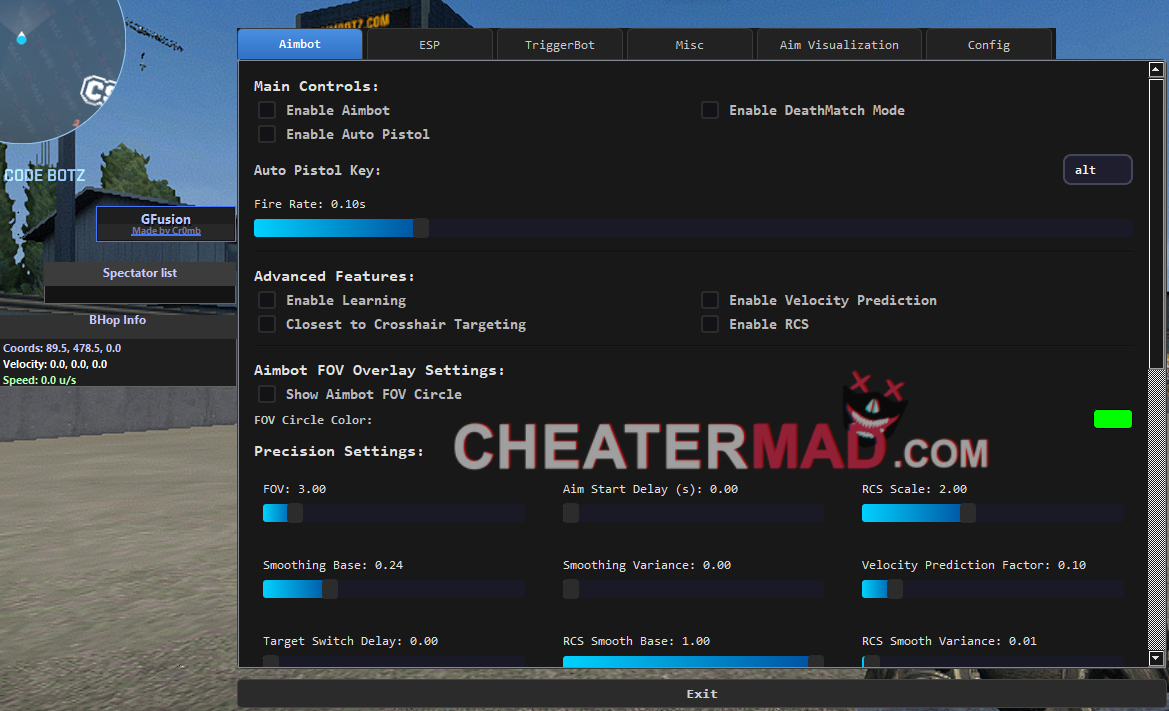Click the alt Auto Pistol key field
The image size is (1169, 711).
pos(1097,170)
